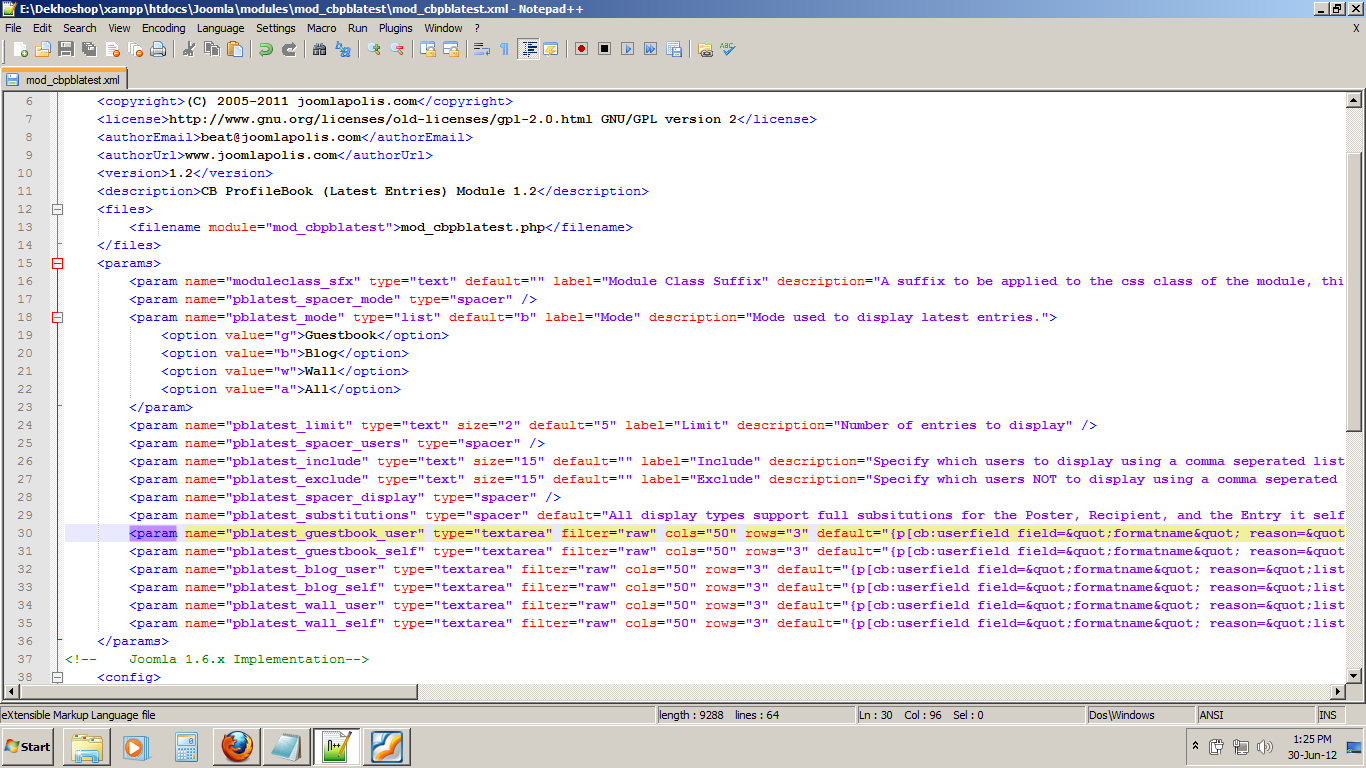Viewport: 1366px width, 768px height.
Task: Click the Copy toolbar icon
Action: tap(212, 49)
